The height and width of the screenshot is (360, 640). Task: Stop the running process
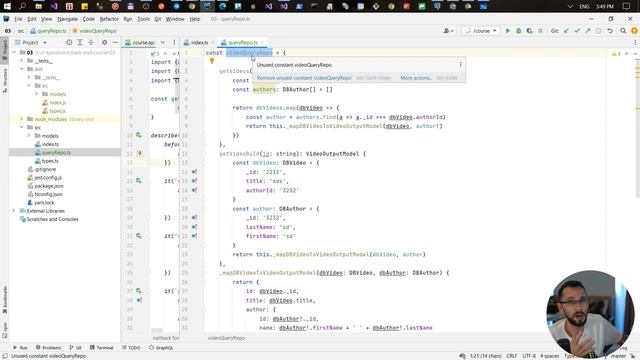tap(540, 31)
